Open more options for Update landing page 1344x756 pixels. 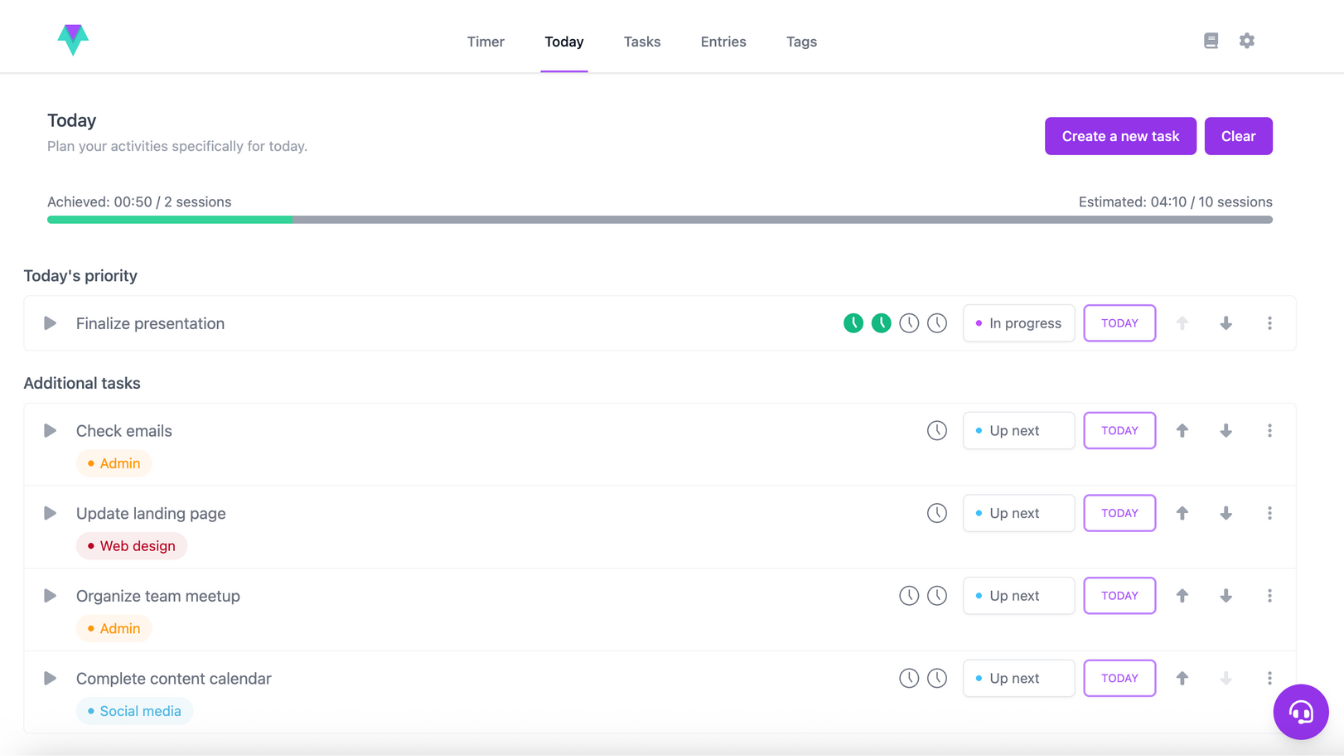click(1269, 513)
